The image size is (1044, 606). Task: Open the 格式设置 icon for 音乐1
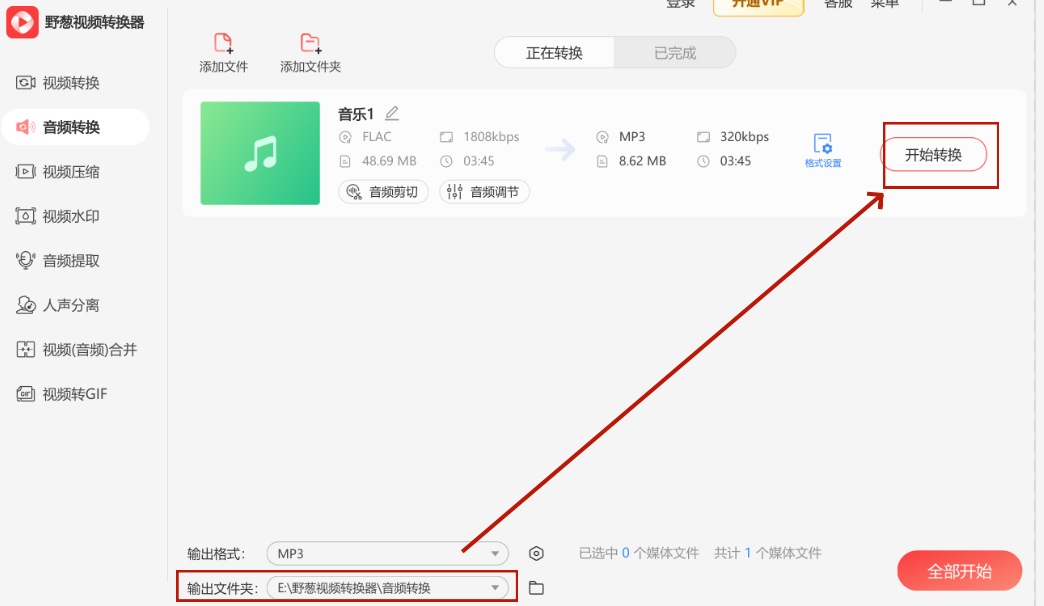pyautogui.click(x=822, y=148)
